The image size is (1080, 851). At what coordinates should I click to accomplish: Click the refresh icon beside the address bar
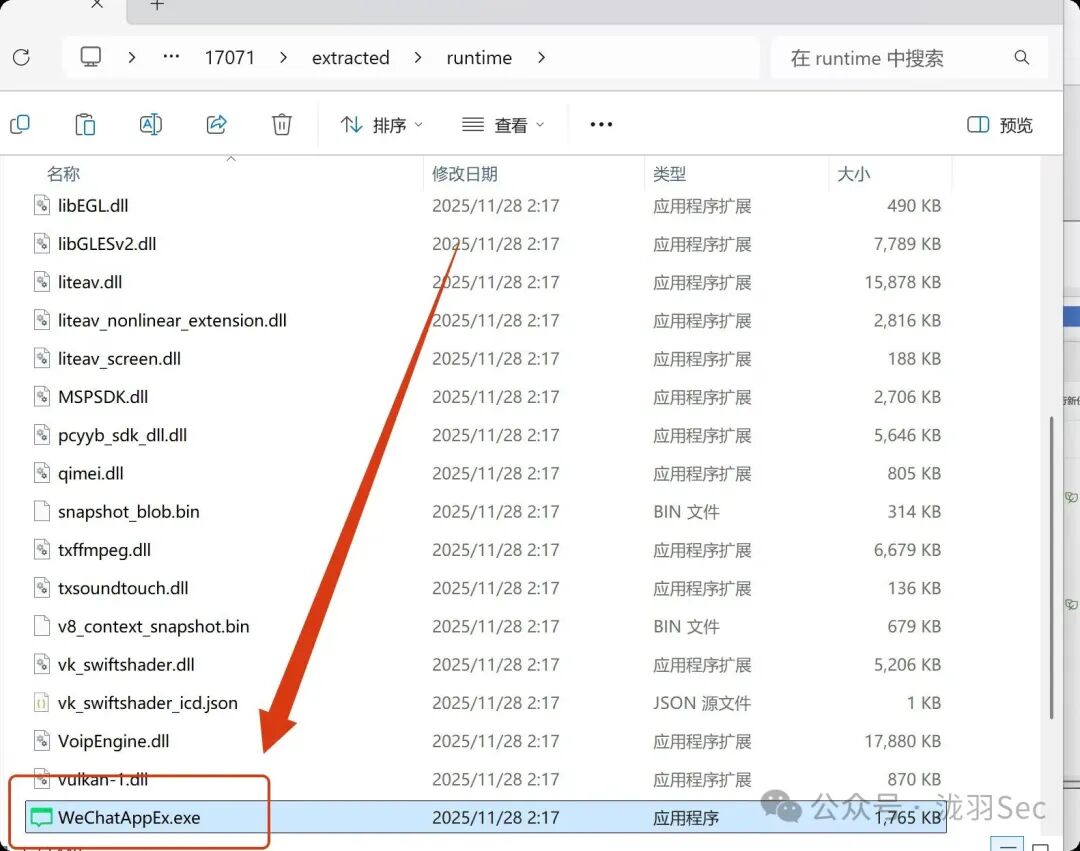[x=21, y=57]
